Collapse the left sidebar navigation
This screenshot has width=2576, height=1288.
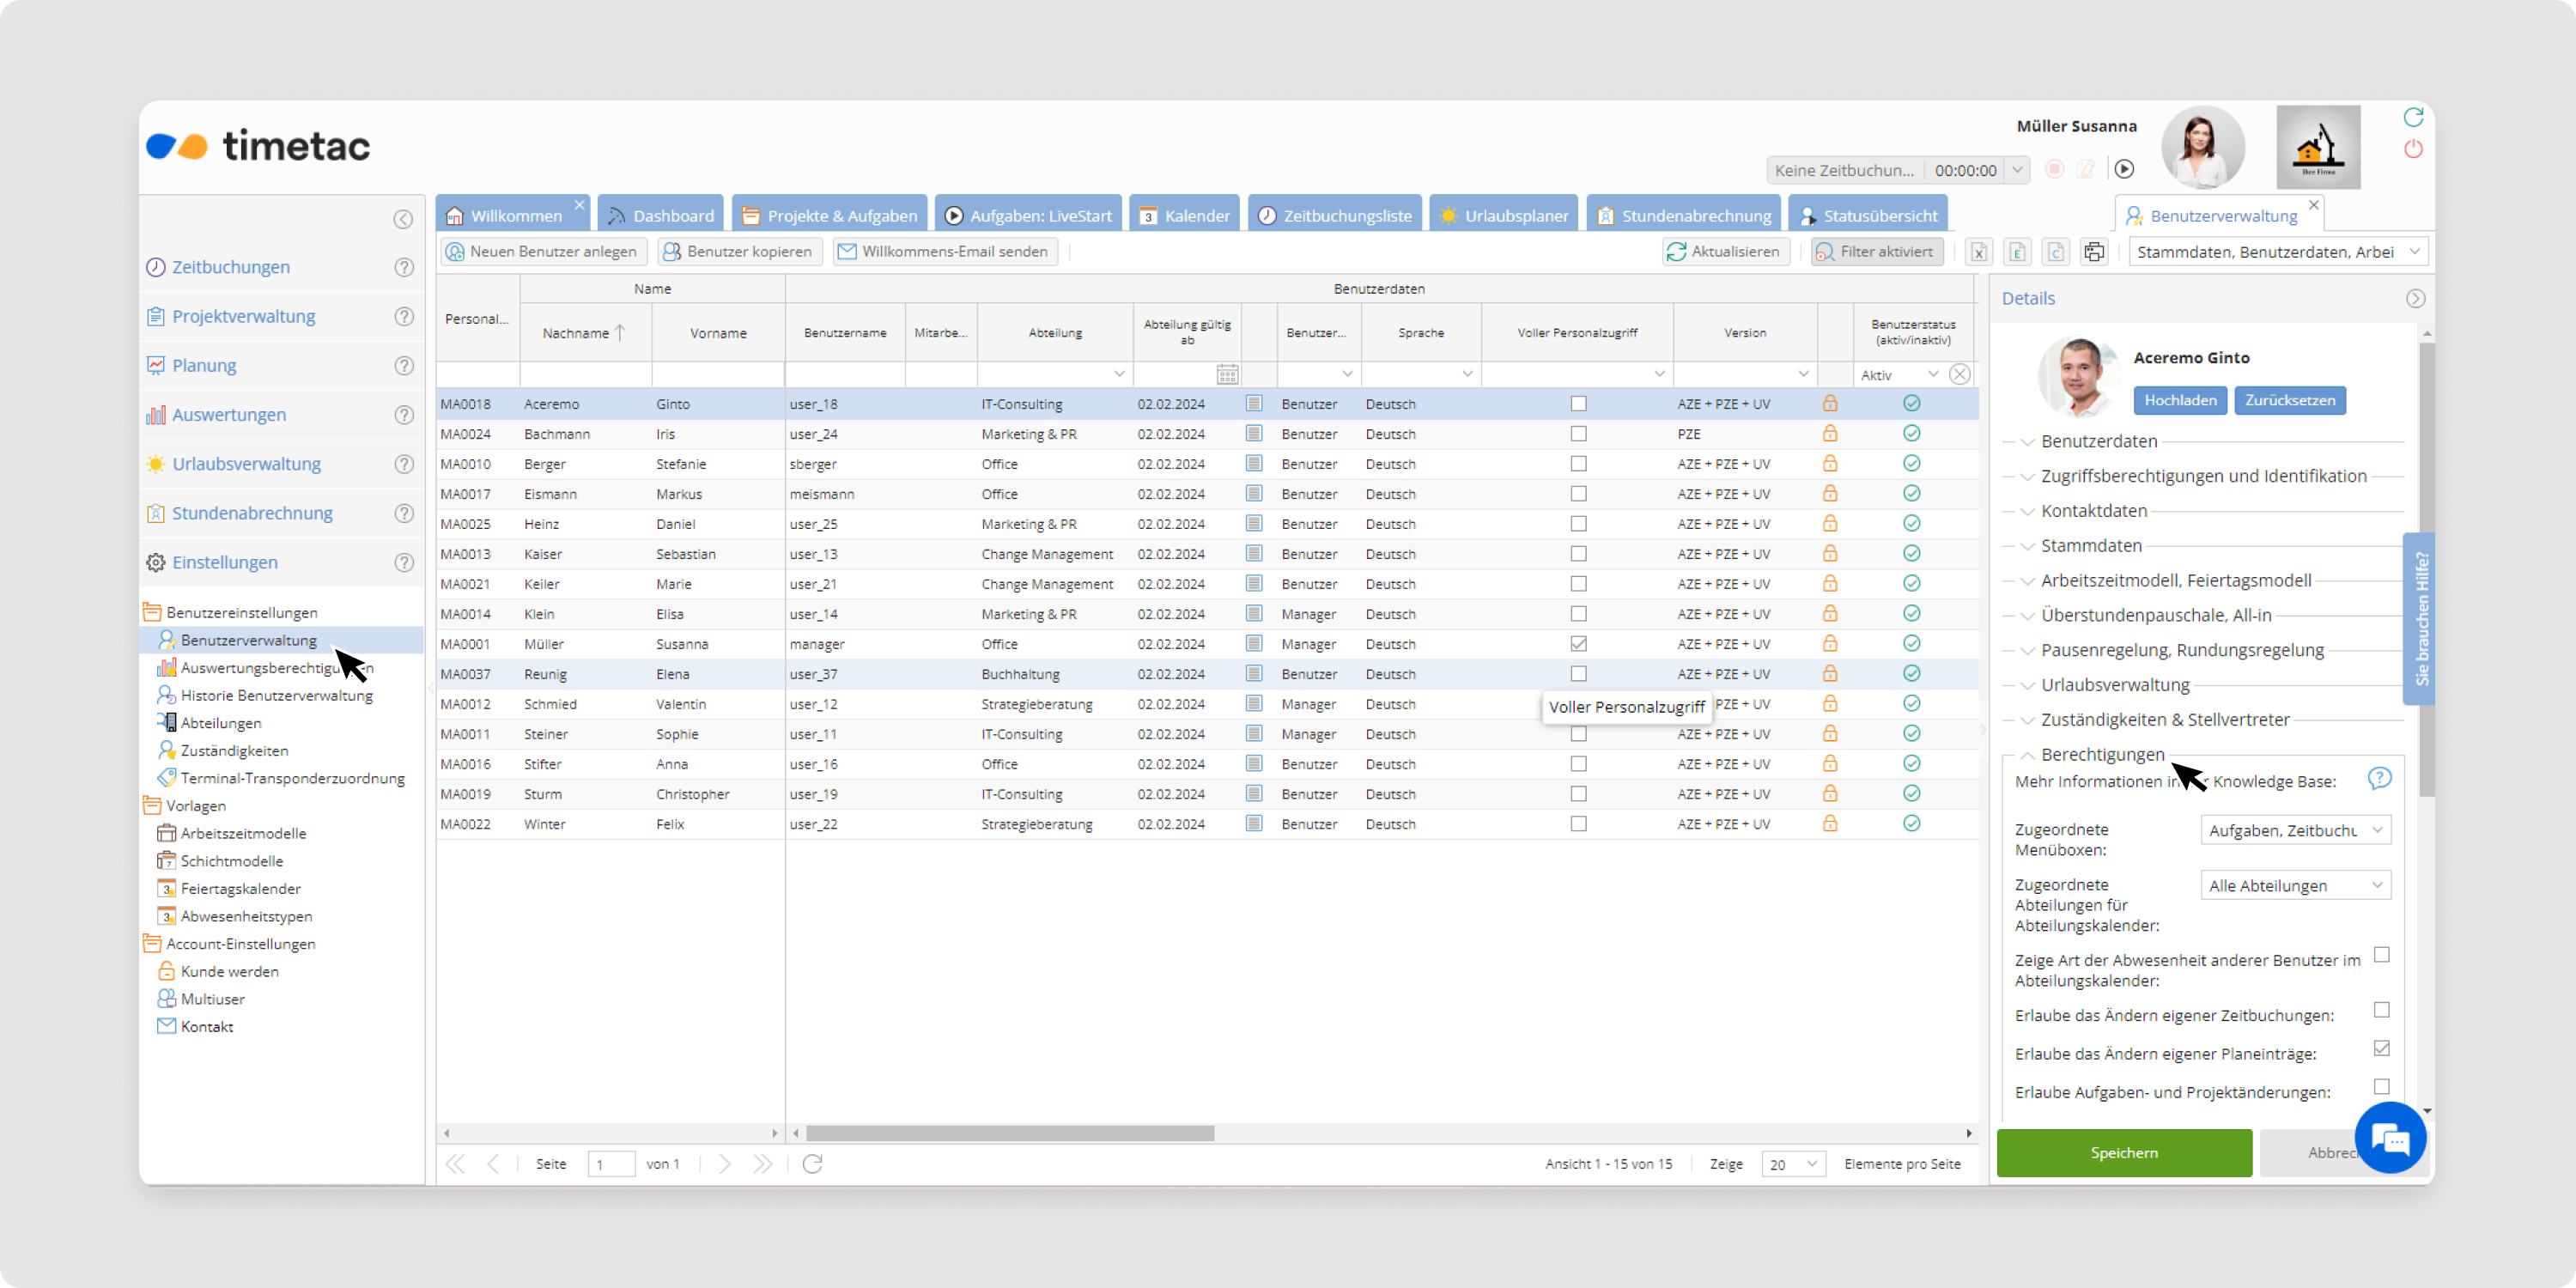(403, 219)
